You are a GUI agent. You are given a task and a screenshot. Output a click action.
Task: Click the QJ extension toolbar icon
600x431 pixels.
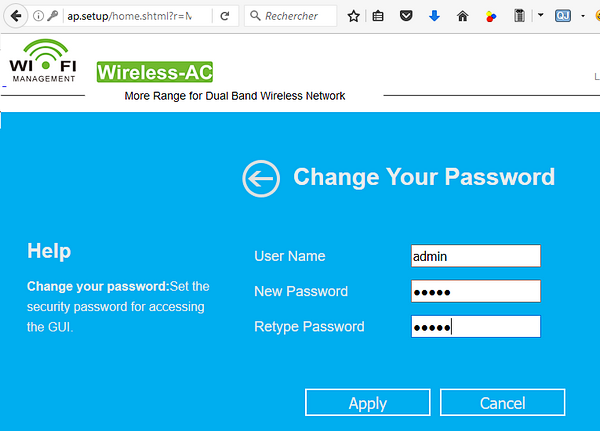pyautogui.click(x=563, y=16)
